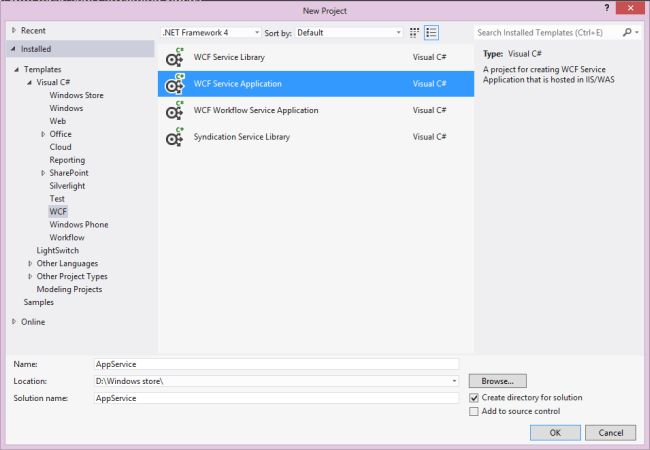
Task: Expand the Office tree node
Action: click(x=43, y=134)
